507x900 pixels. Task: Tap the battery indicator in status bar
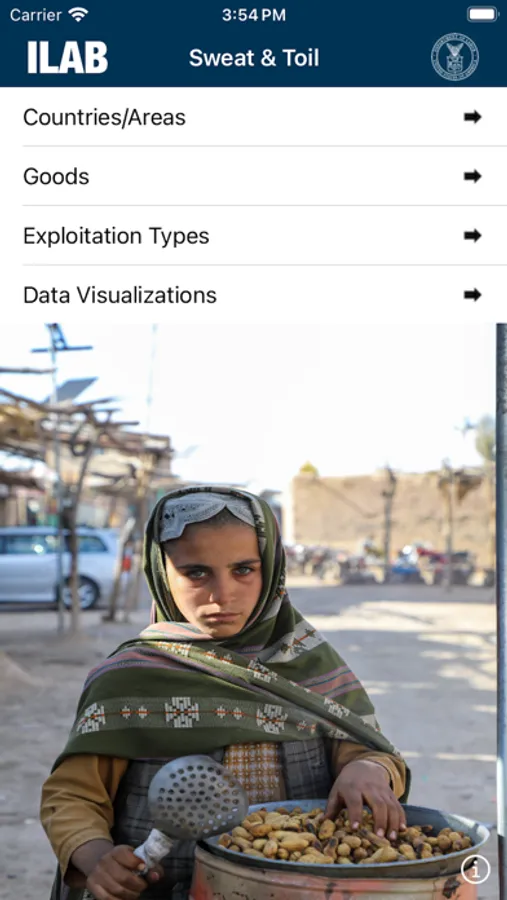(482, 14)
